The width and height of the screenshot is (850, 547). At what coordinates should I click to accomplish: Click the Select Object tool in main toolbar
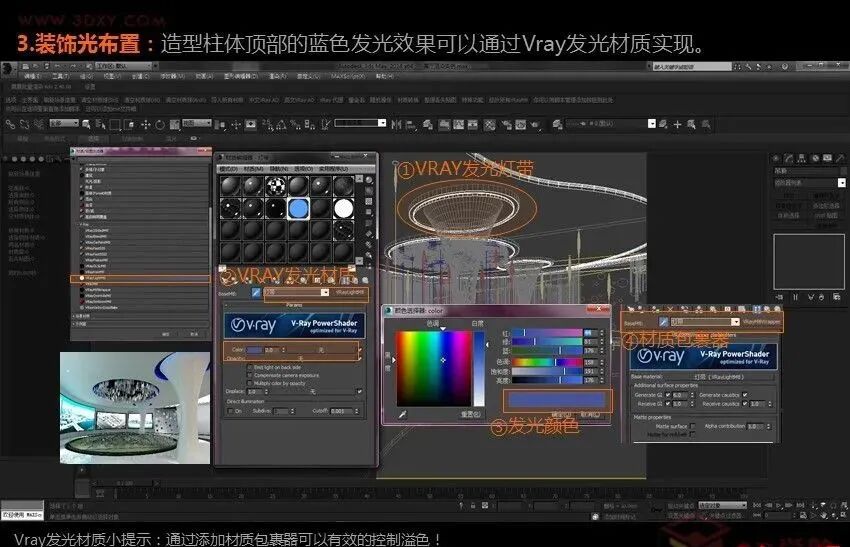pos(86,125)
